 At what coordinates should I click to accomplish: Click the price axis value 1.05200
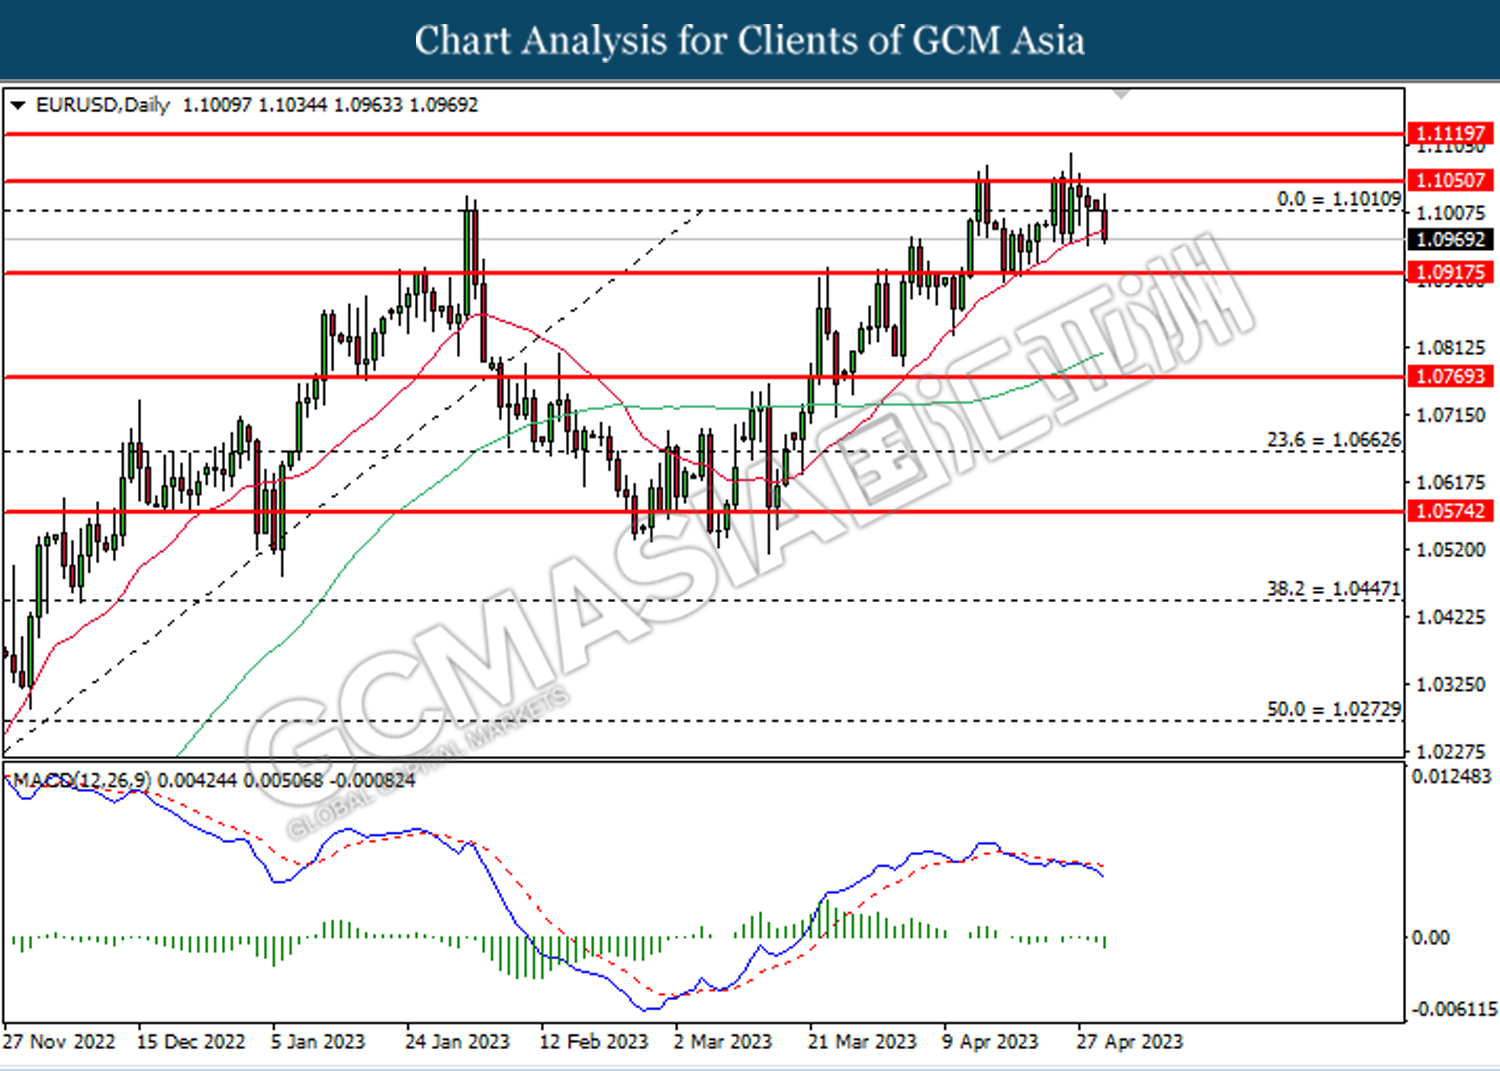[x=1451, y=550]
